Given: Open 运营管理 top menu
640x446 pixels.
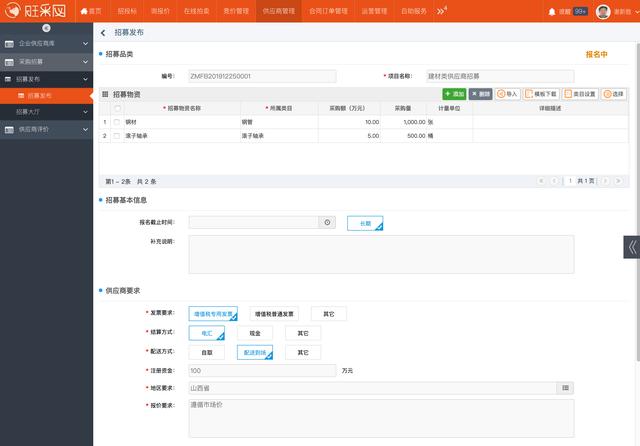Looking at the screenshot, I should [374, 11].
